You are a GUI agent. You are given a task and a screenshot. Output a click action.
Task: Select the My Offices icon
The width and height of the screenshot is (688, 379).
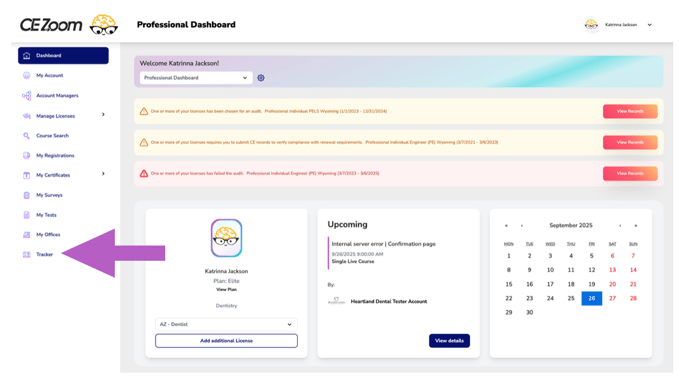pyautogui.click(x=27, y=235)
